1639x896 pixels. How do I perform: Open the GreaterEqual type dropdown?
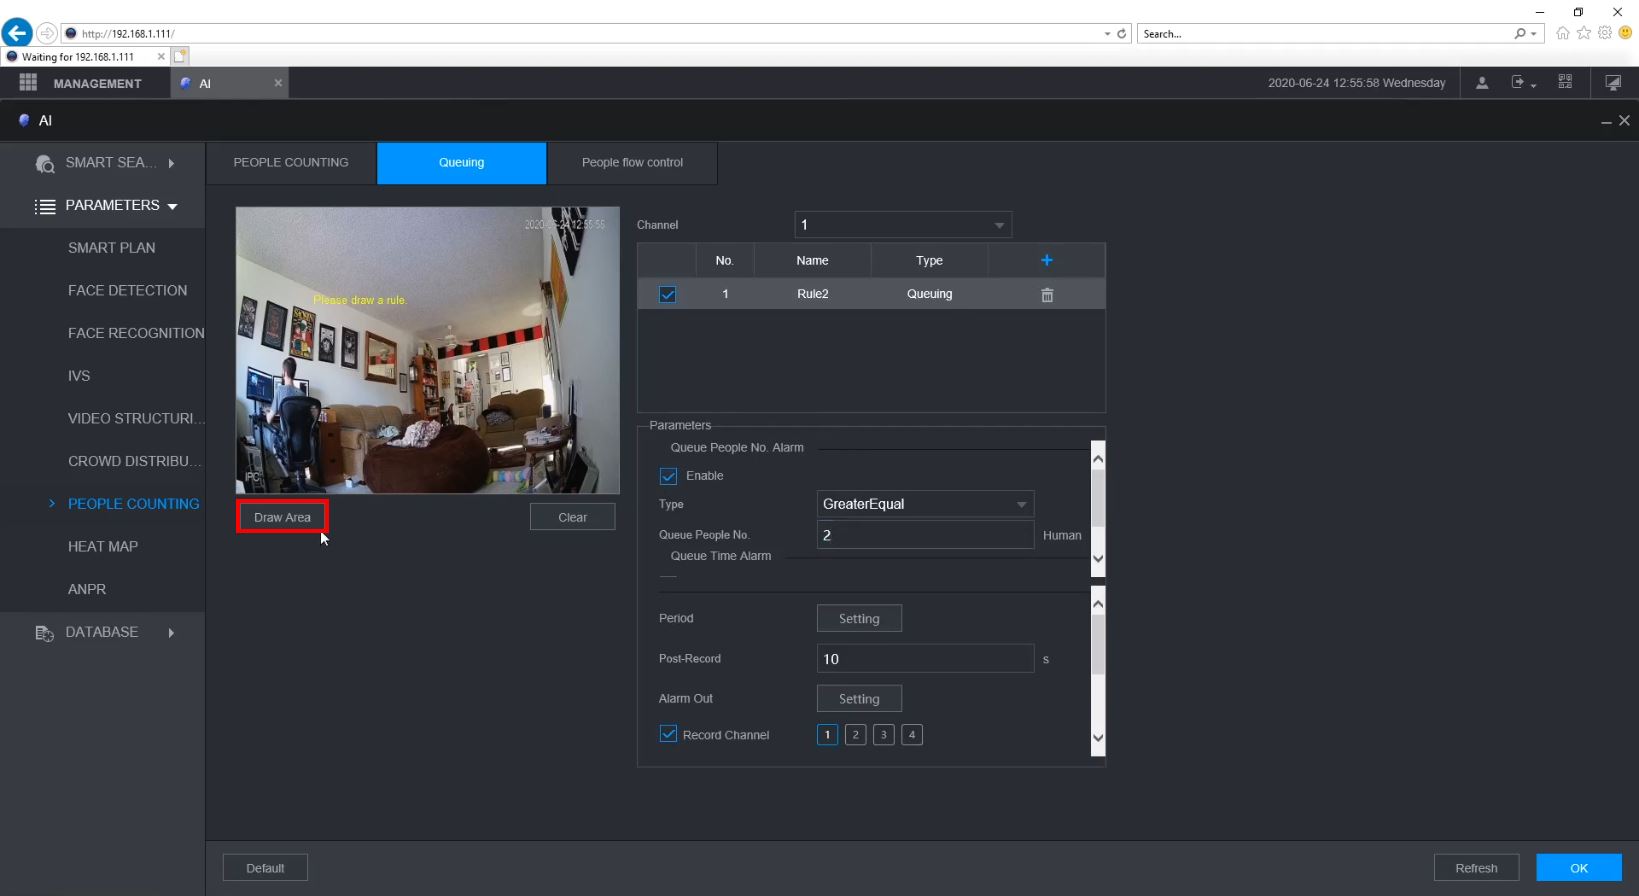pyautogui.click(x=924, y=504)
